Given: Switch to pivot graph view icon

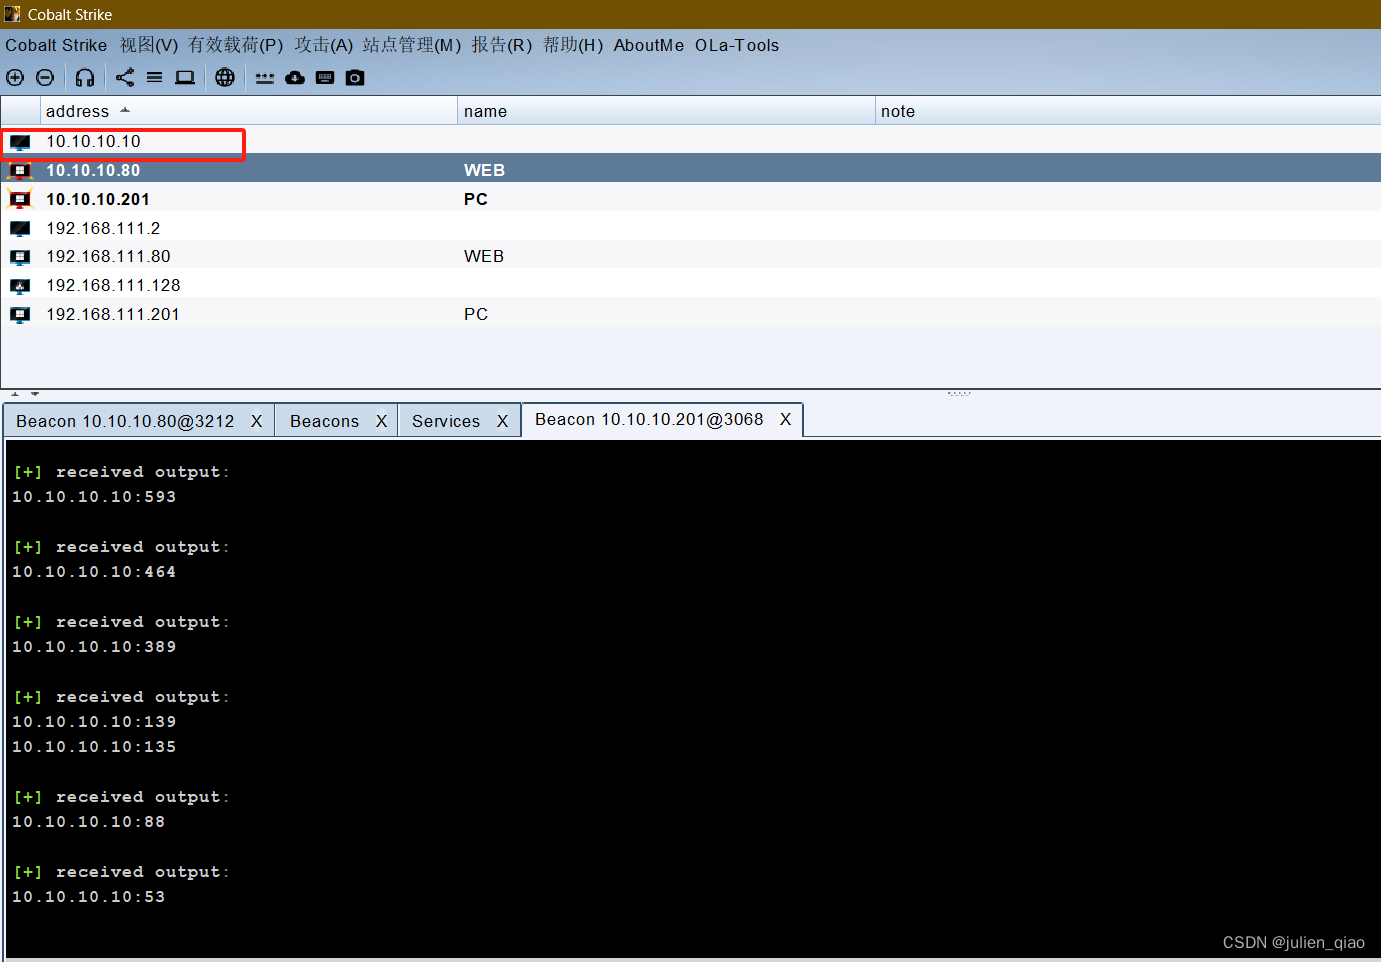Looking at the screenshot, I should 125,77.
